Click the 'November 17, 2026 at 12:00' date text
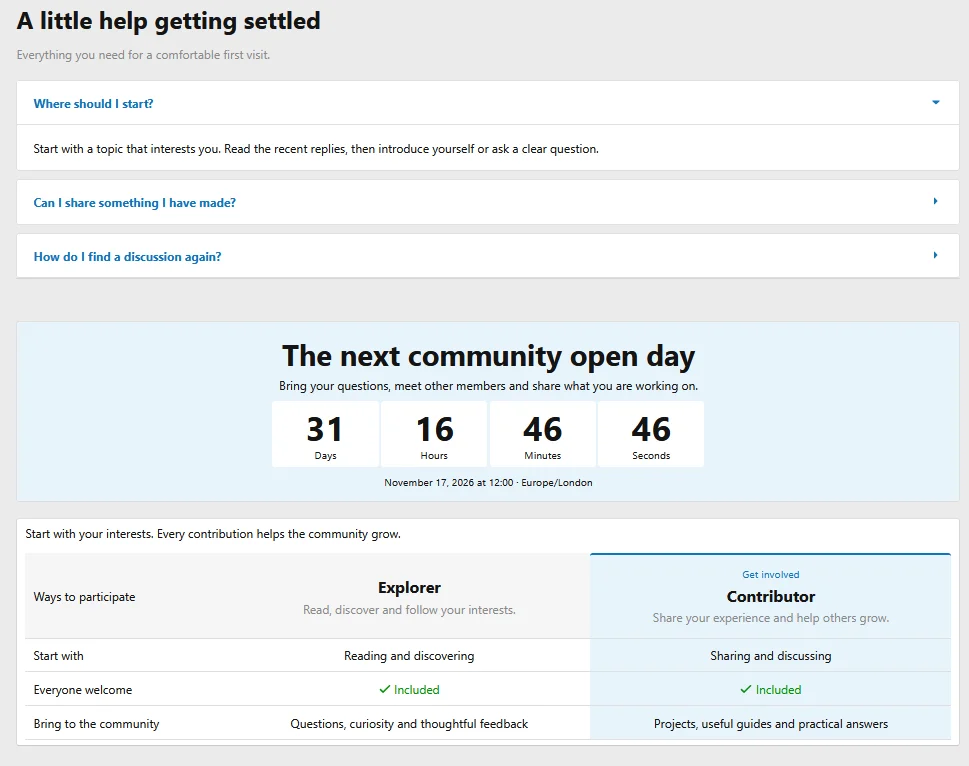969x766 pixels. tap(449, 482)
